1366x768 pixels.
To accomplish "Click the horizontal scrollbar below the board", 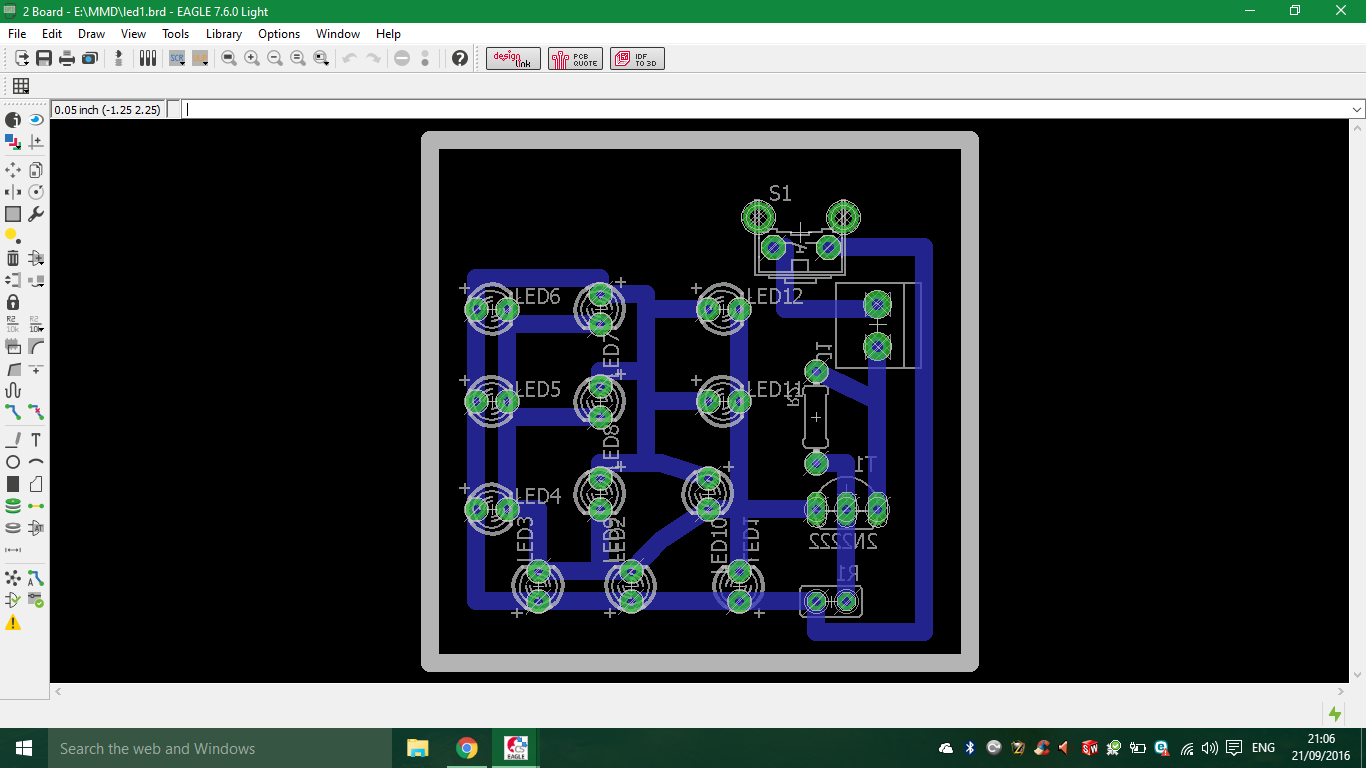I will pyautogui.click(x=700, y=691).
